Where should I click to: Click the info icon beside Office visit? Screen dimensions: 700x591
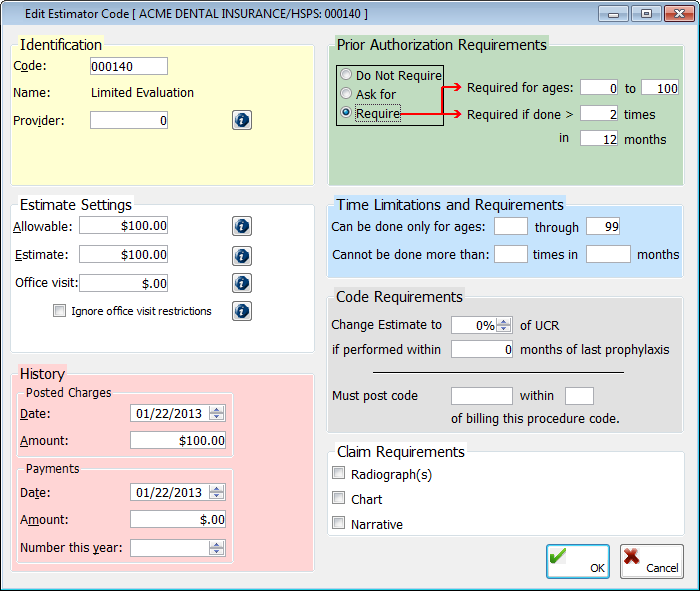[242, 283]
